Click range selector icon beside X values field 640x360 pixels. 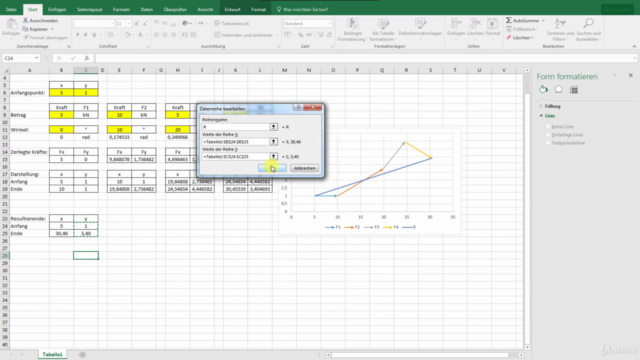273,142
